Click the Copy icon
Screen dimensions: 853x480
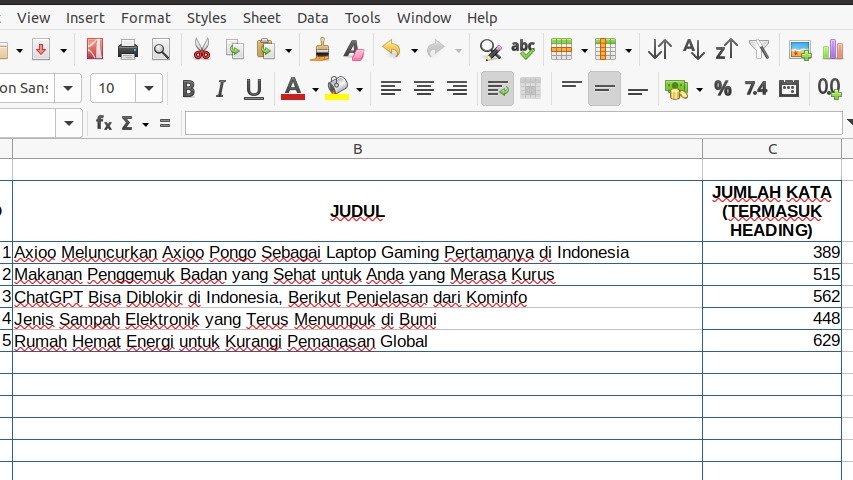234,50
